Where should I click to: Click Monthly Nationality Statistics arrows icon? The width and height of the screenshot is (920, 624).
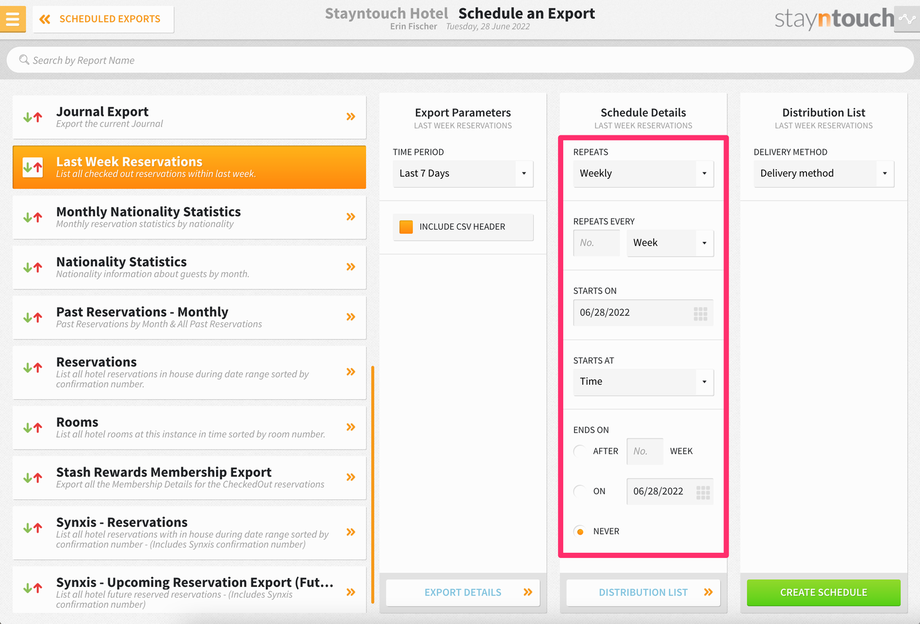[33, 217]
